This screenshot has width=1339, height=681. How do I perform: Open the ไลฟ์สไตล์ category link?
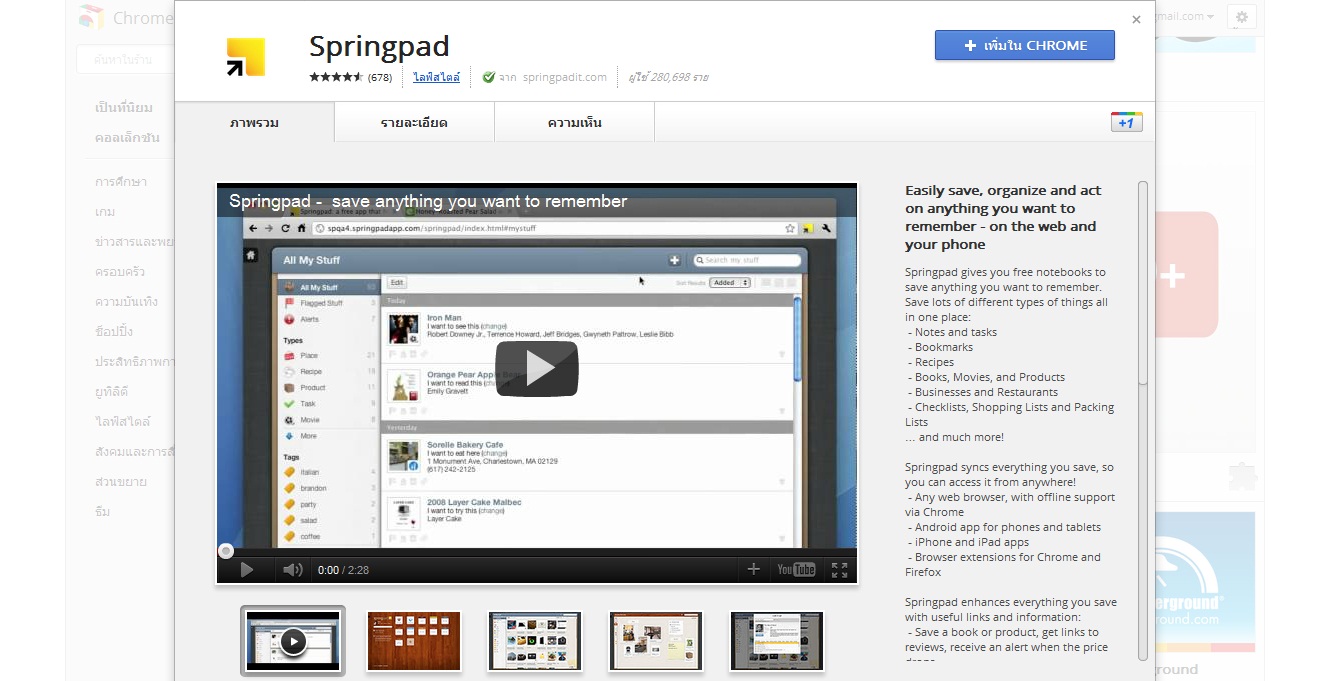pyautogui.click(x=437, y=77)
